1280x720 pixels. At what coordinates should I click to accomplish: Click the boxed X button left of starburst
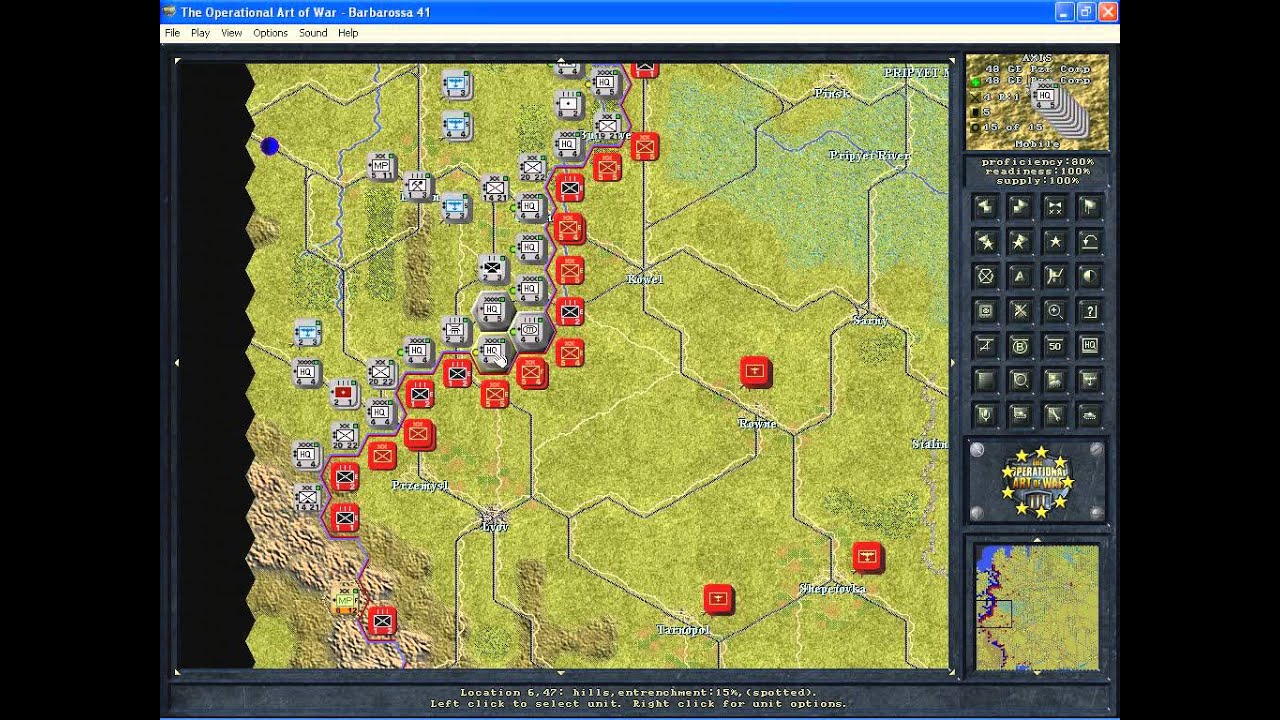(x=986, y=311)
